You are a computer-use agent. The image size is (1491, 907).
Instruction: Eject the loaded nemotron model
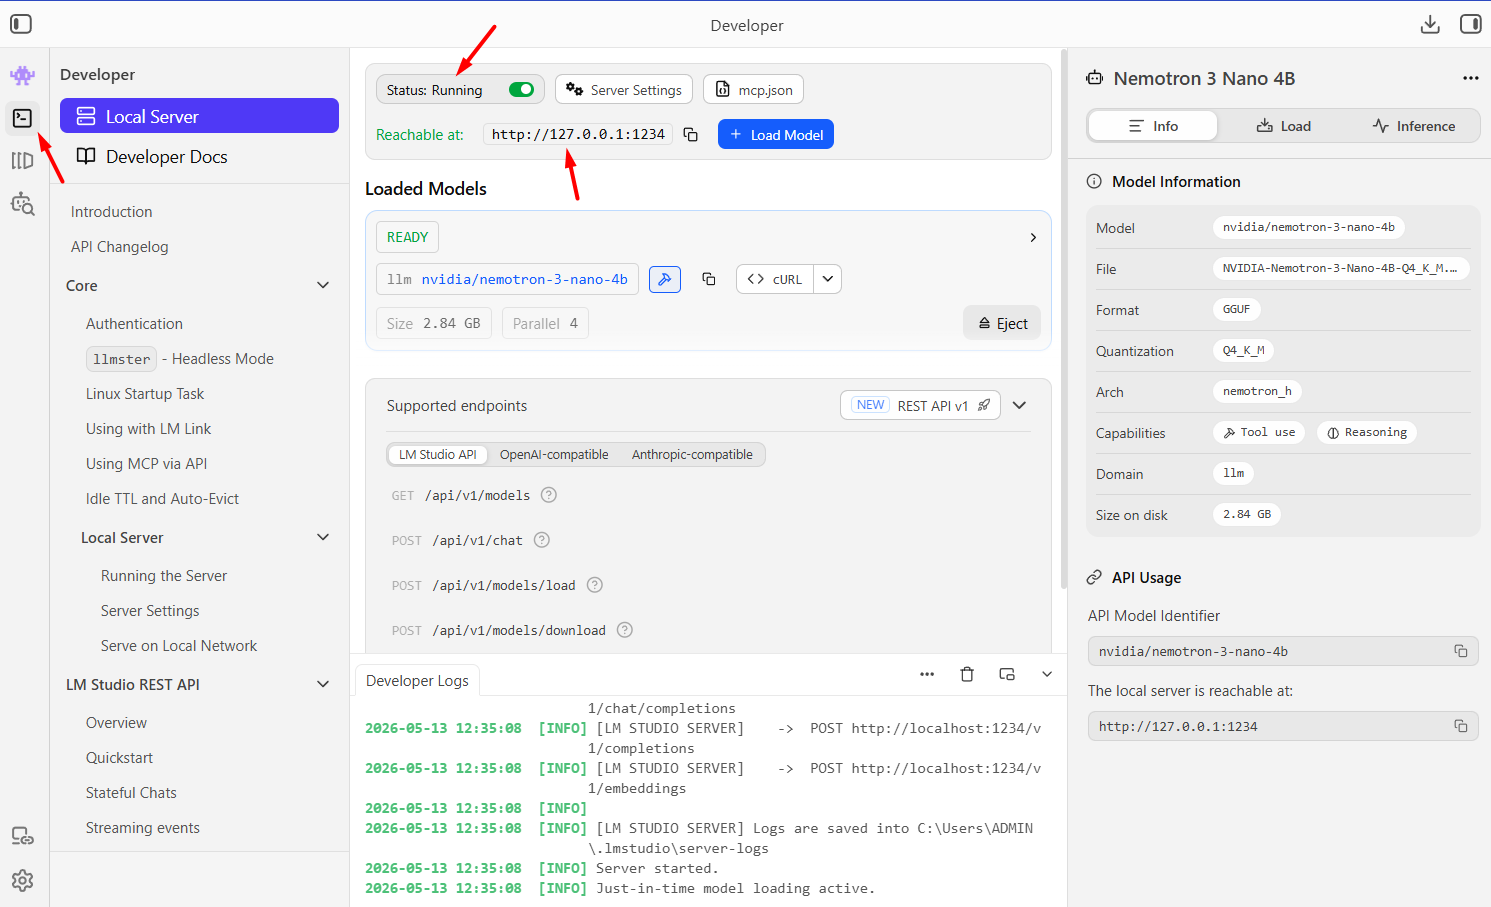[1002, 323]
